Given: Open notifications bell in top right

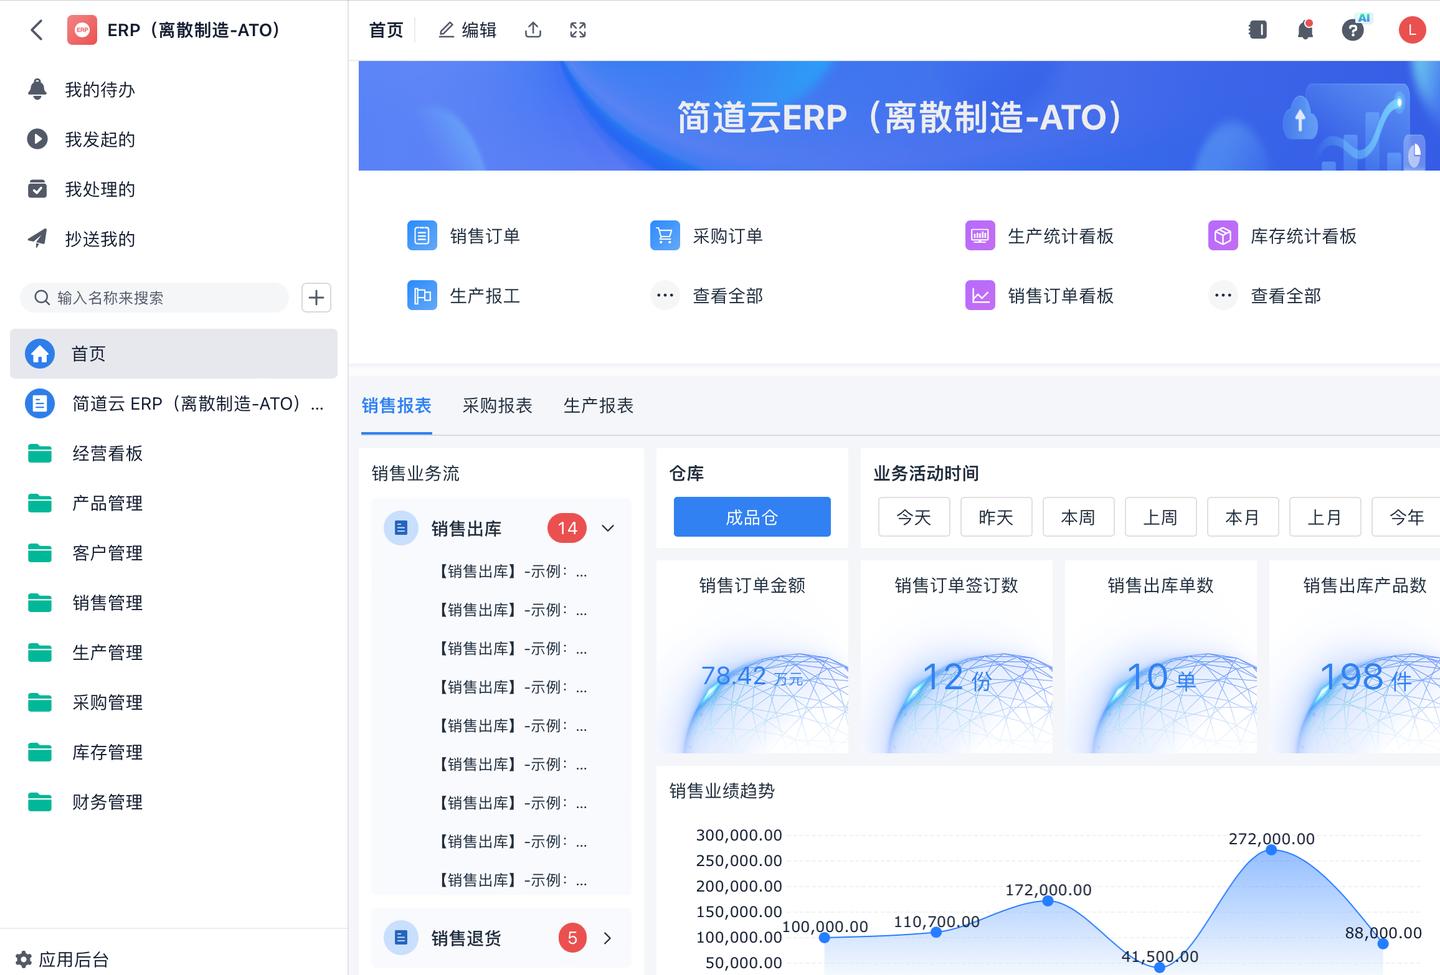Looking at the screenshot, I should [x=1305, y=30].
